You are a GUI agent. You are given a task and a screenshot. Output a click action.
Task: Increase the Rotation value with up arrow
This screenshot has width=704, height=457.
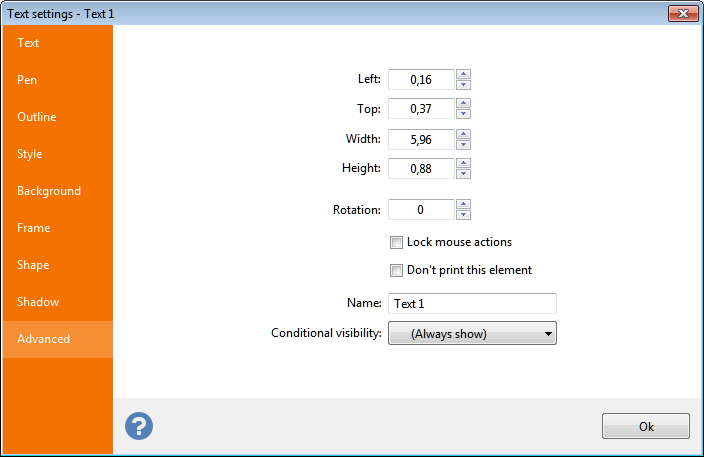click(463, 205)
